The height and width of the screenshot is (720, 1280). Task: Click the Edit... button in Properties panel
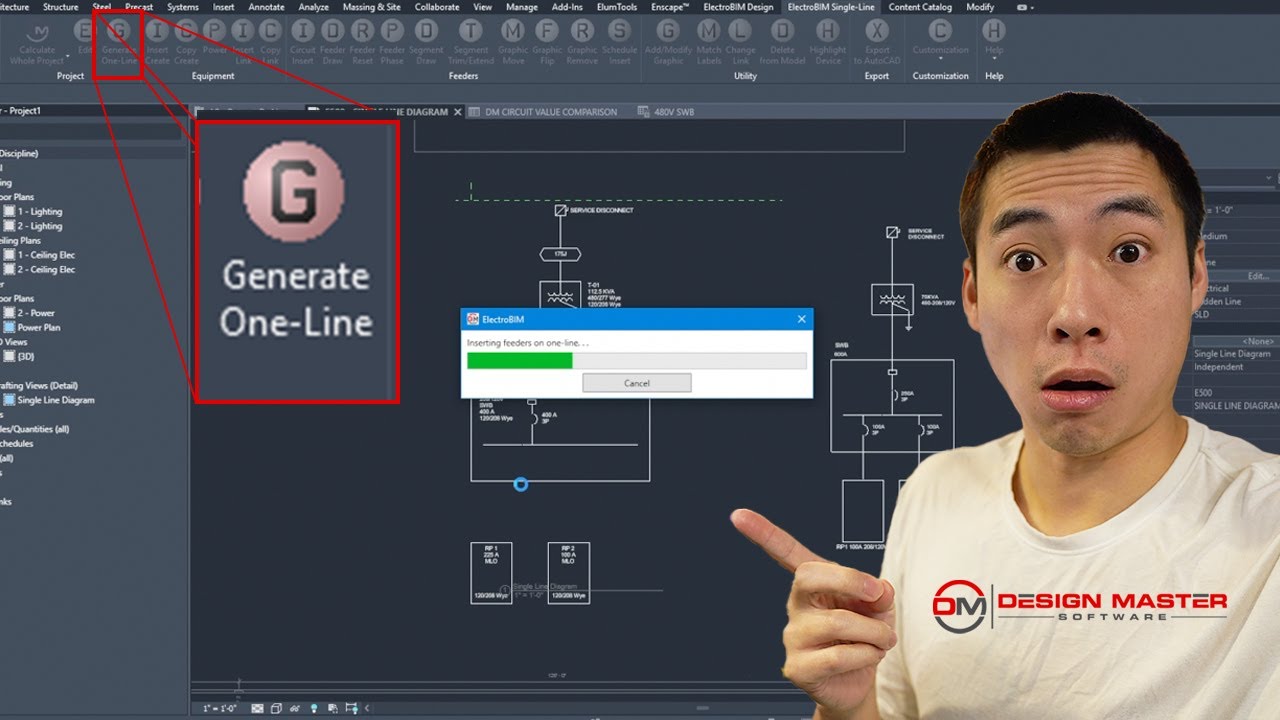[1258, 275]
